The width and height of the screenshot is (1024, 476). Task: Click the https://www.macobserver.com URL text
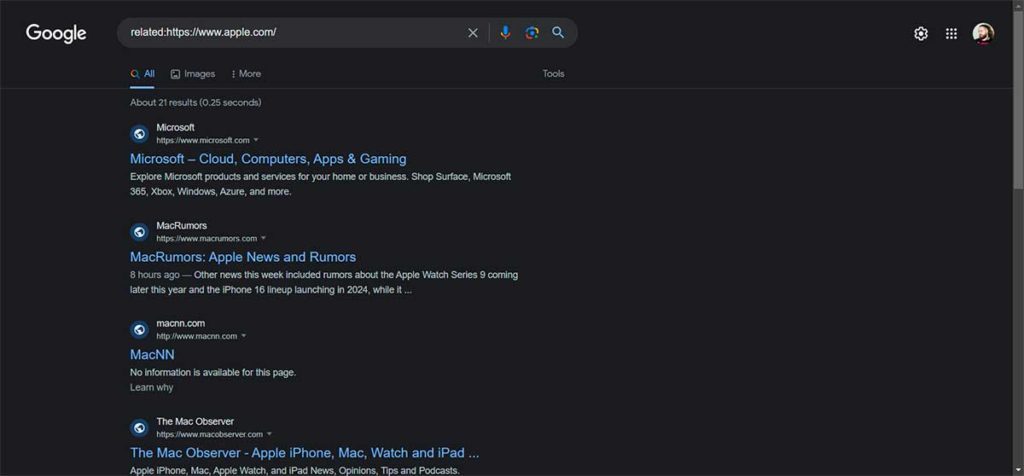tap(210, 434)
